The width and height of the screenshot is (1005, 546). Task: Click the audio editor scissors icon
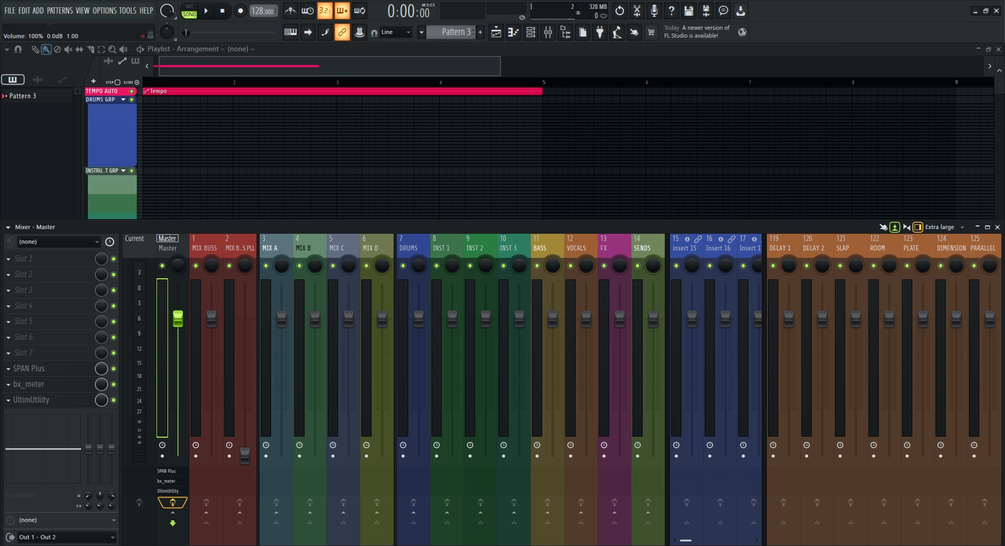(636, 11)
